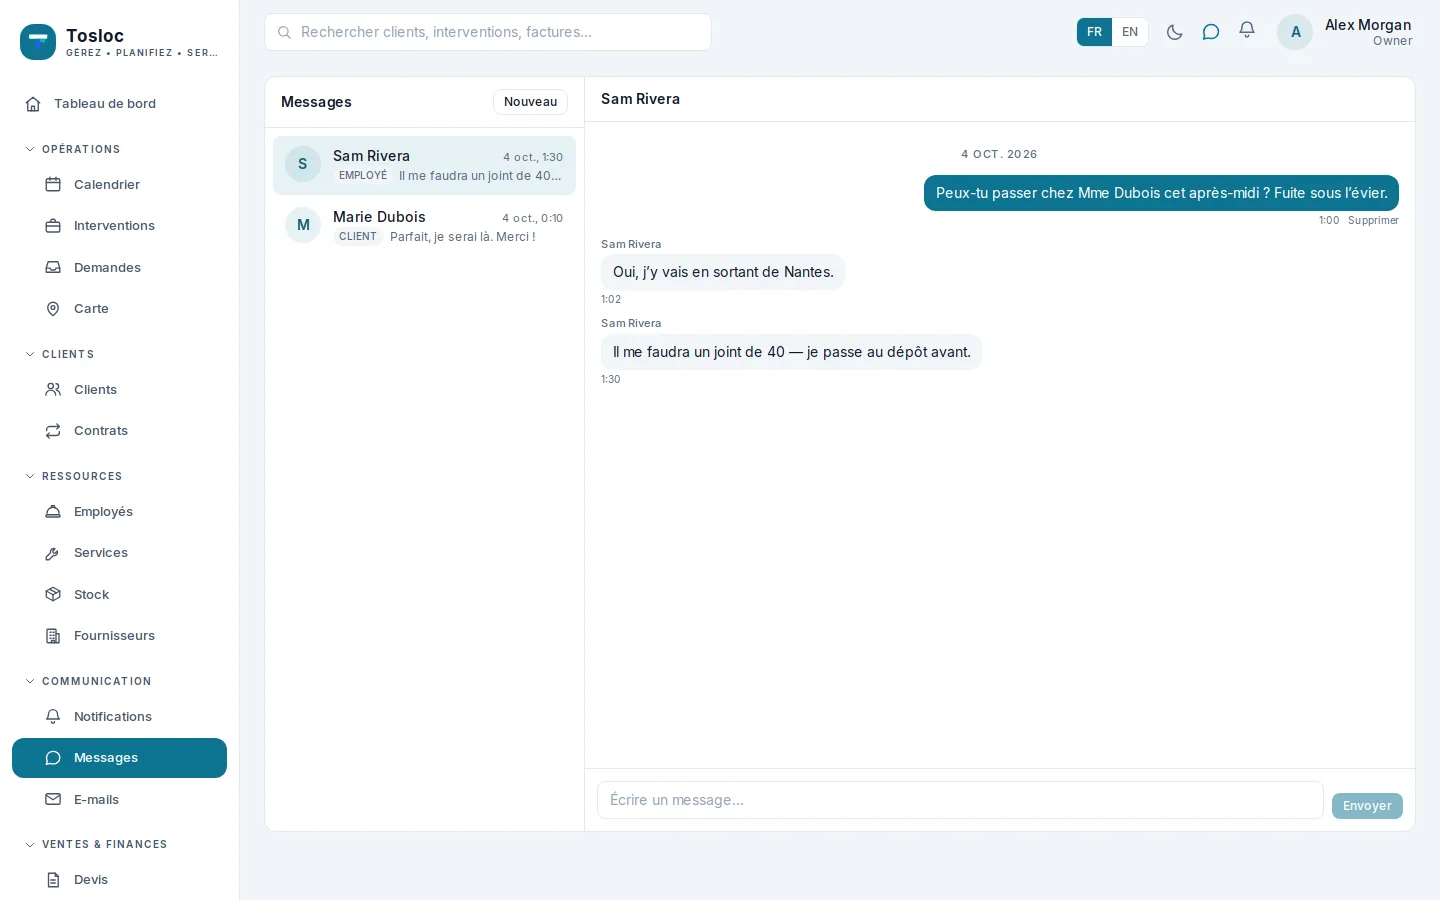Click the message 'Oui, j'y vais en sortant de Nantes.'

[723, 272]
